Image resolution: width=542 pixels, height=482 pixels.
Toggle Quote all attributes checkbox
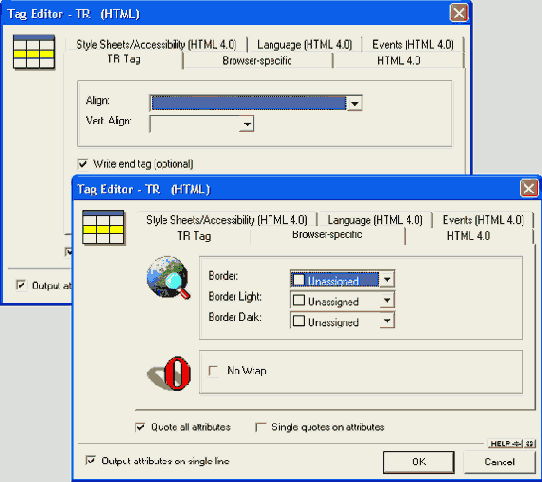[x=140, y=427]
